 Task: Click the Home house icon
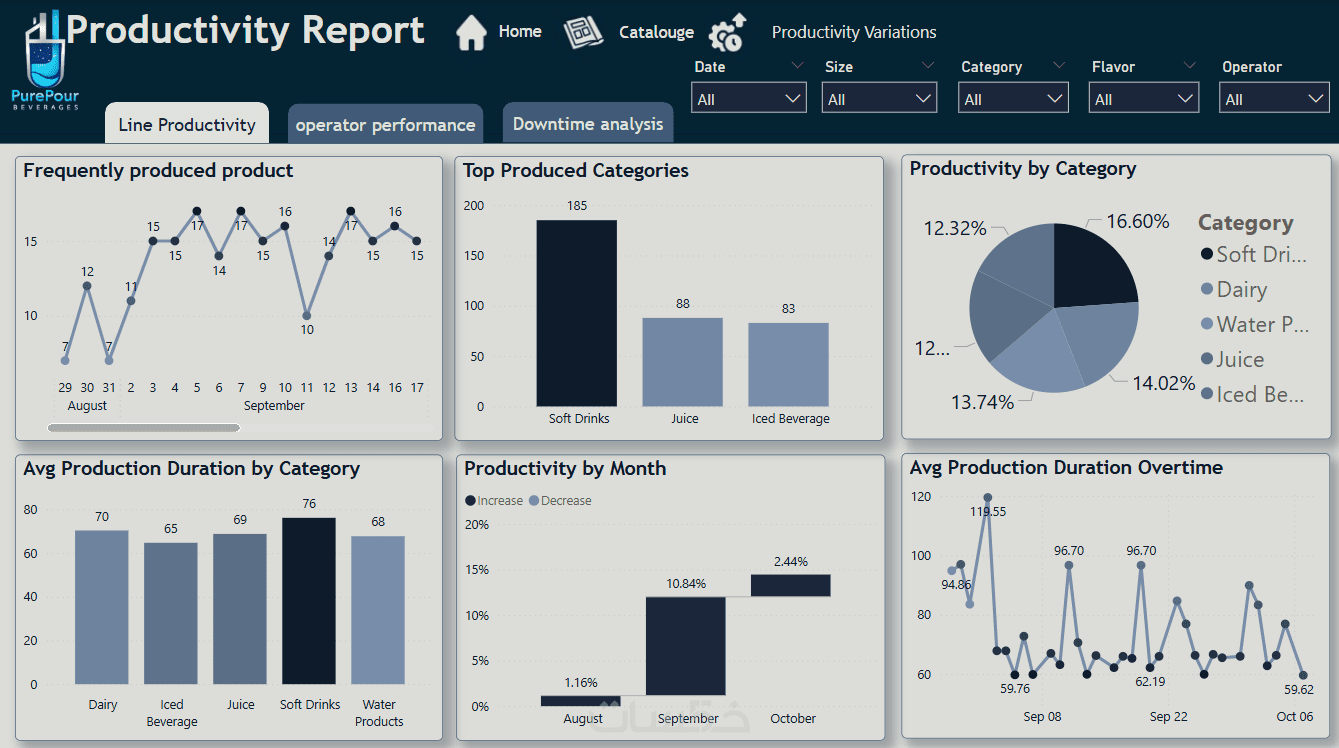471,33
